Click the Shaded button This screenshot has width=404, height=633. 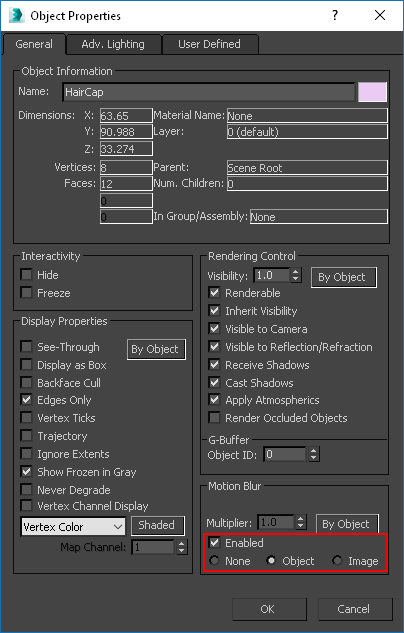(x=158, y=525)
